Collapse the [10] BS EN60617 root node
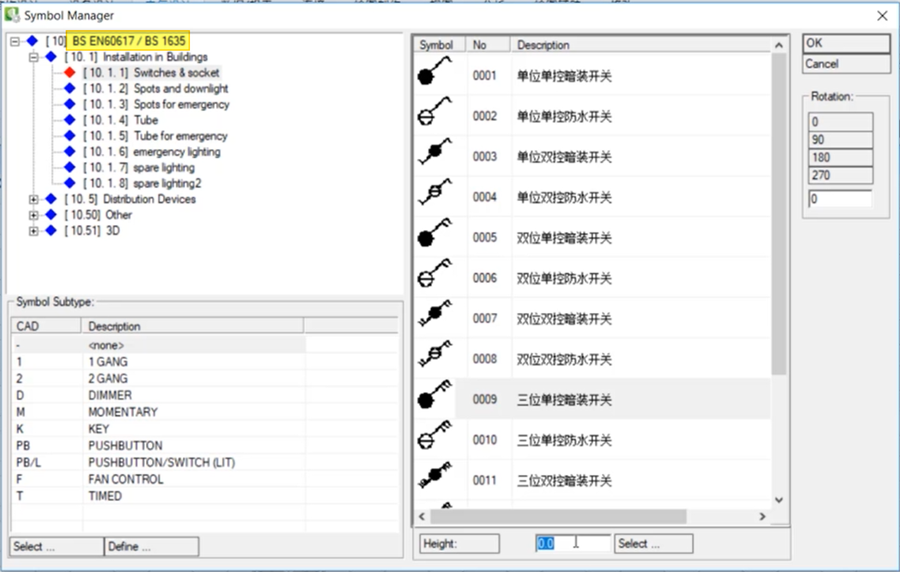The width and height of the screenshot is (900, 572). coord(15,41)
